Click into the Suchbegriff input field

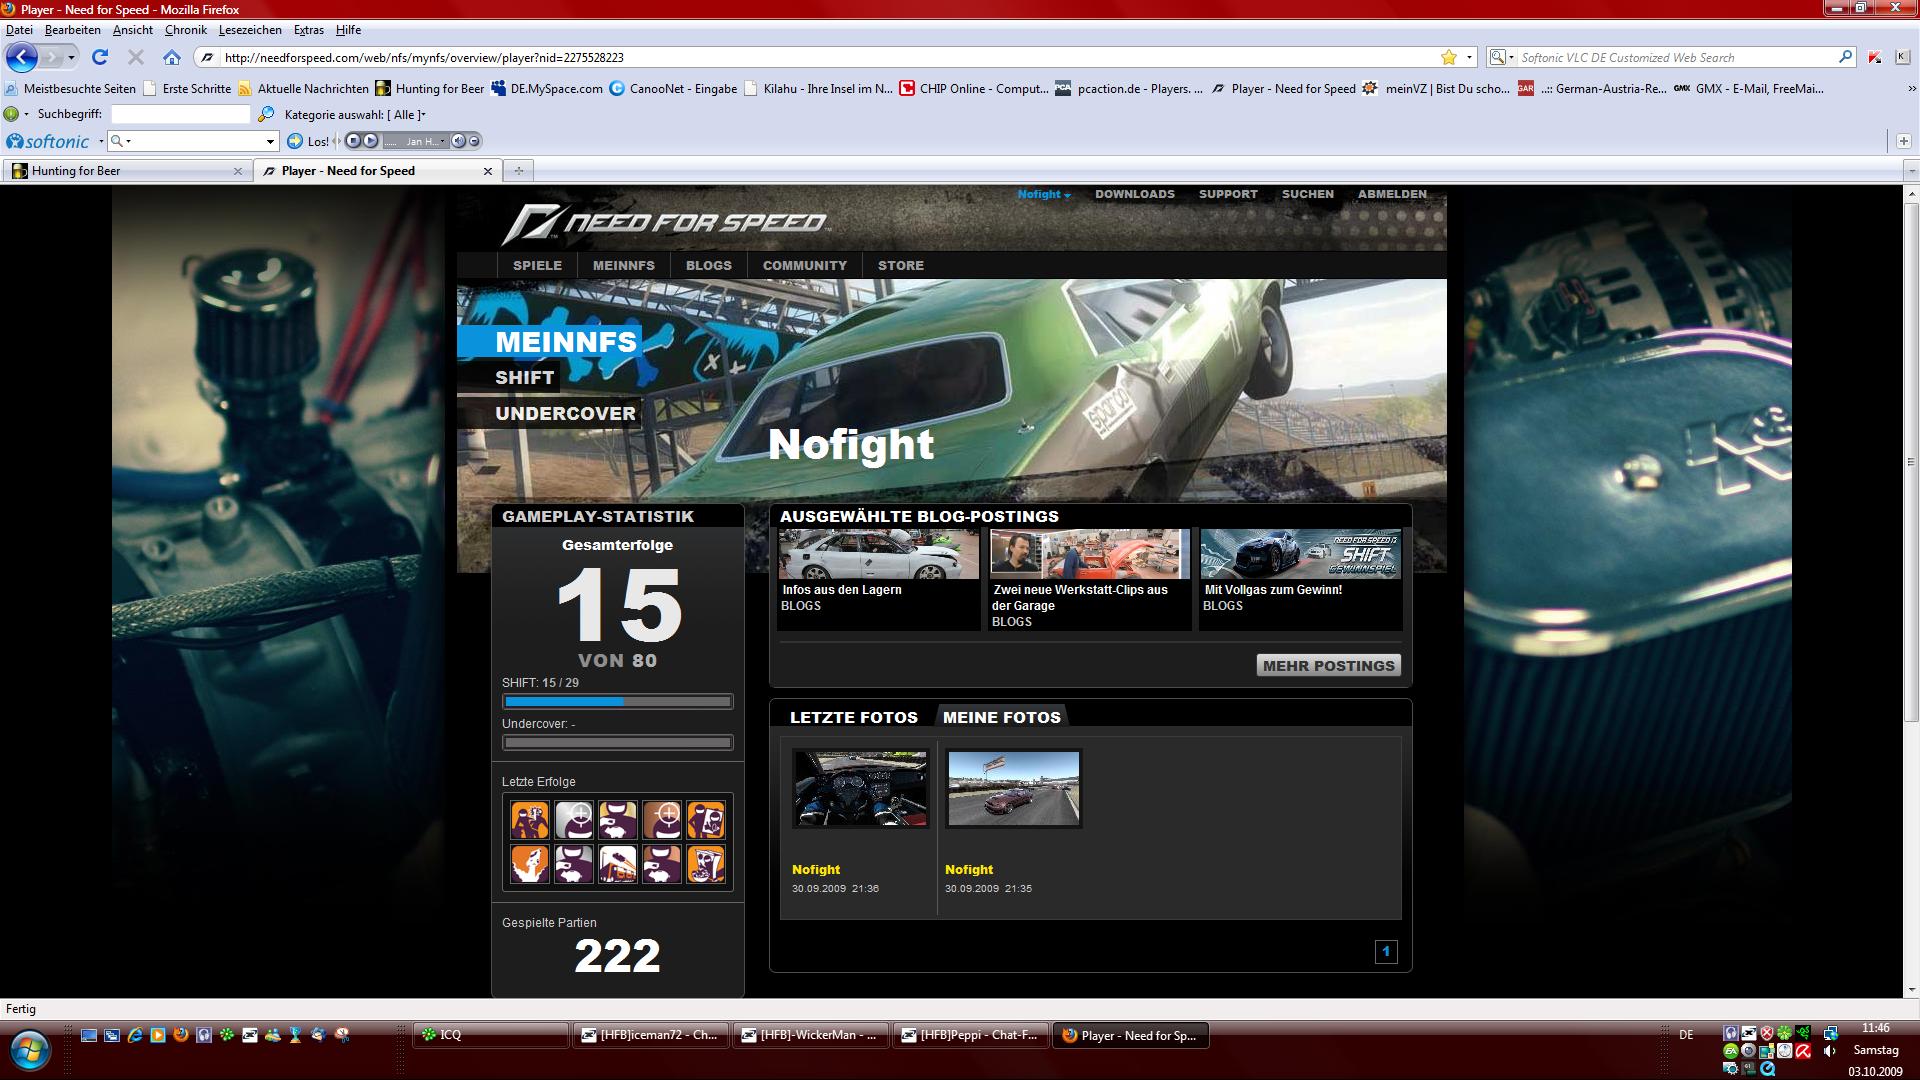pos(180,114)
